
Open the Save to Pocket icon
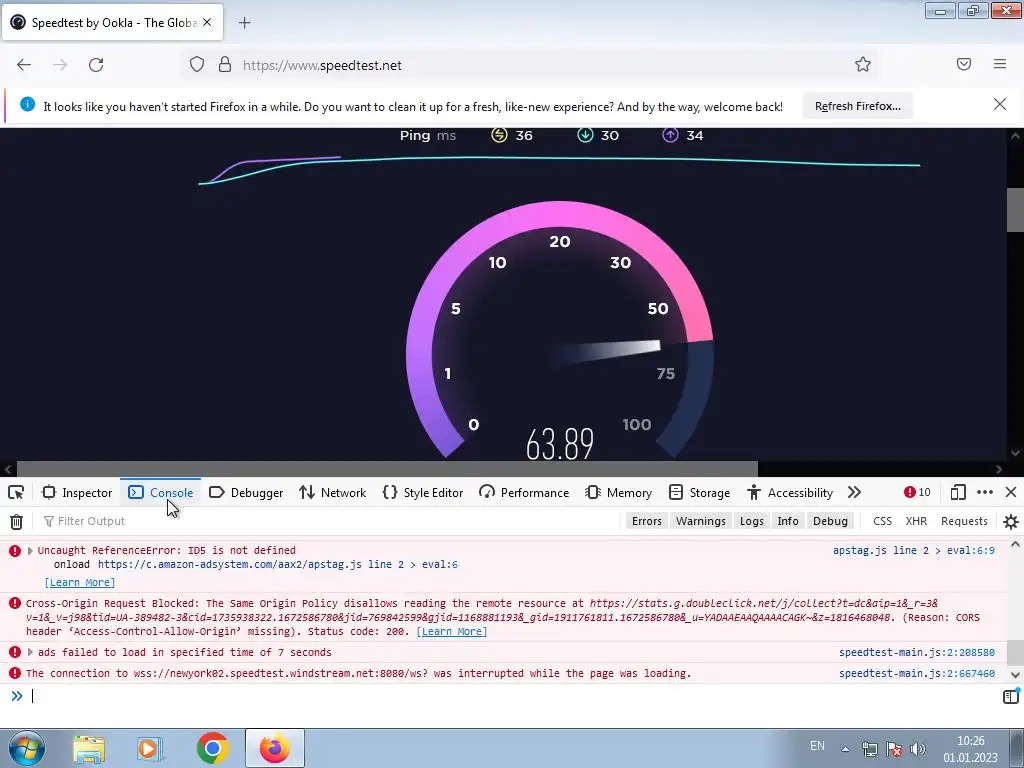963,64
